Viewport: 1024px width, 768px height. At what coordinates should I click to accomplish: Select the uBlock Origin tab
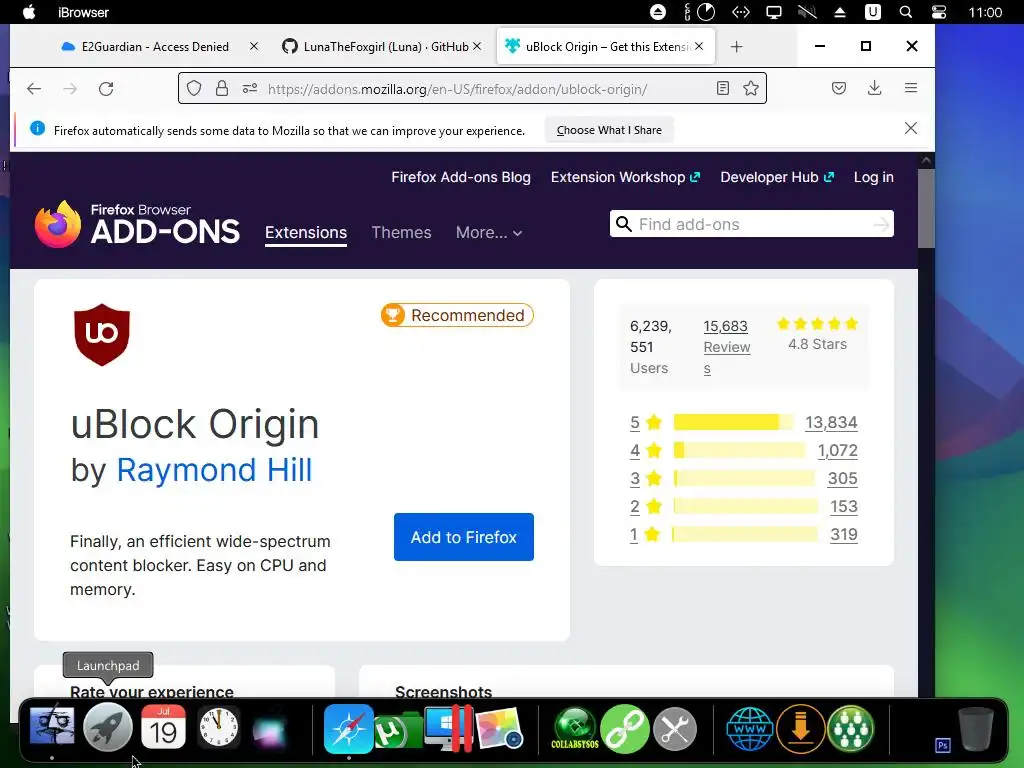click(605, 46)
